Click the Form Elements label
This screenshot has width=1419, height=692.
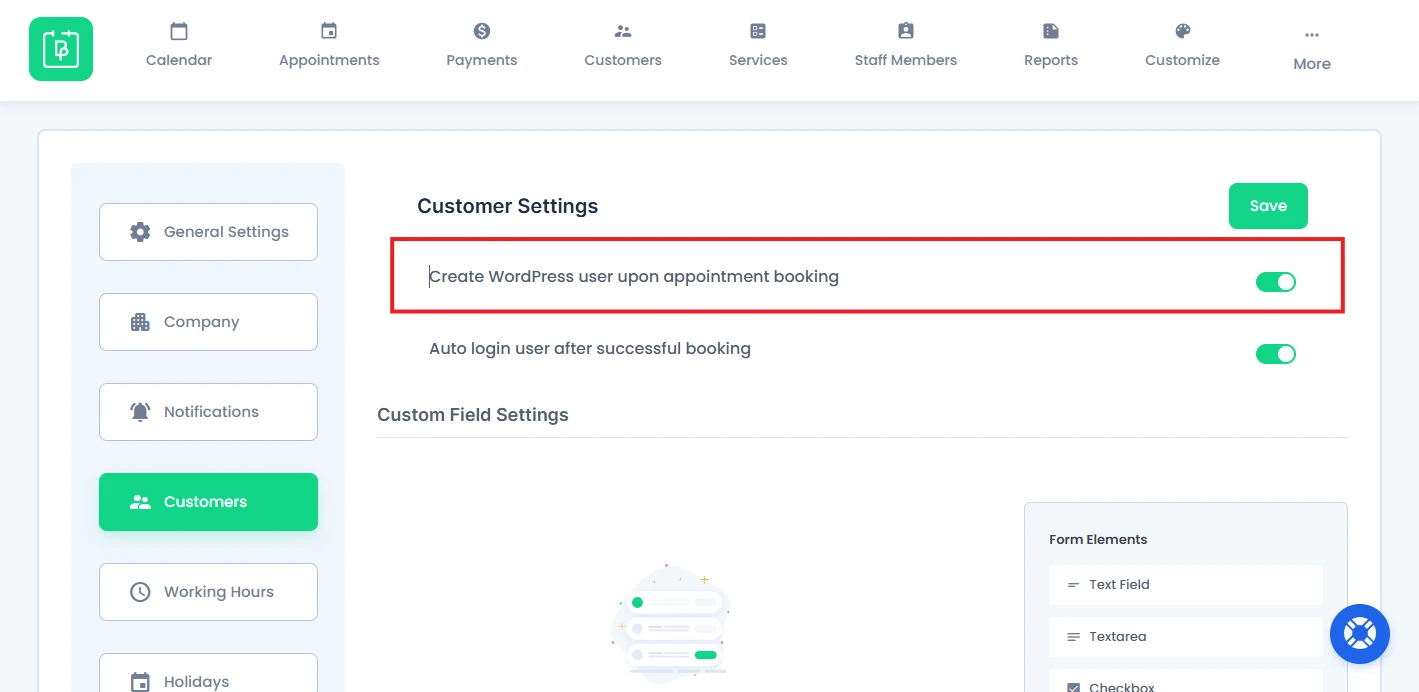1098,540
